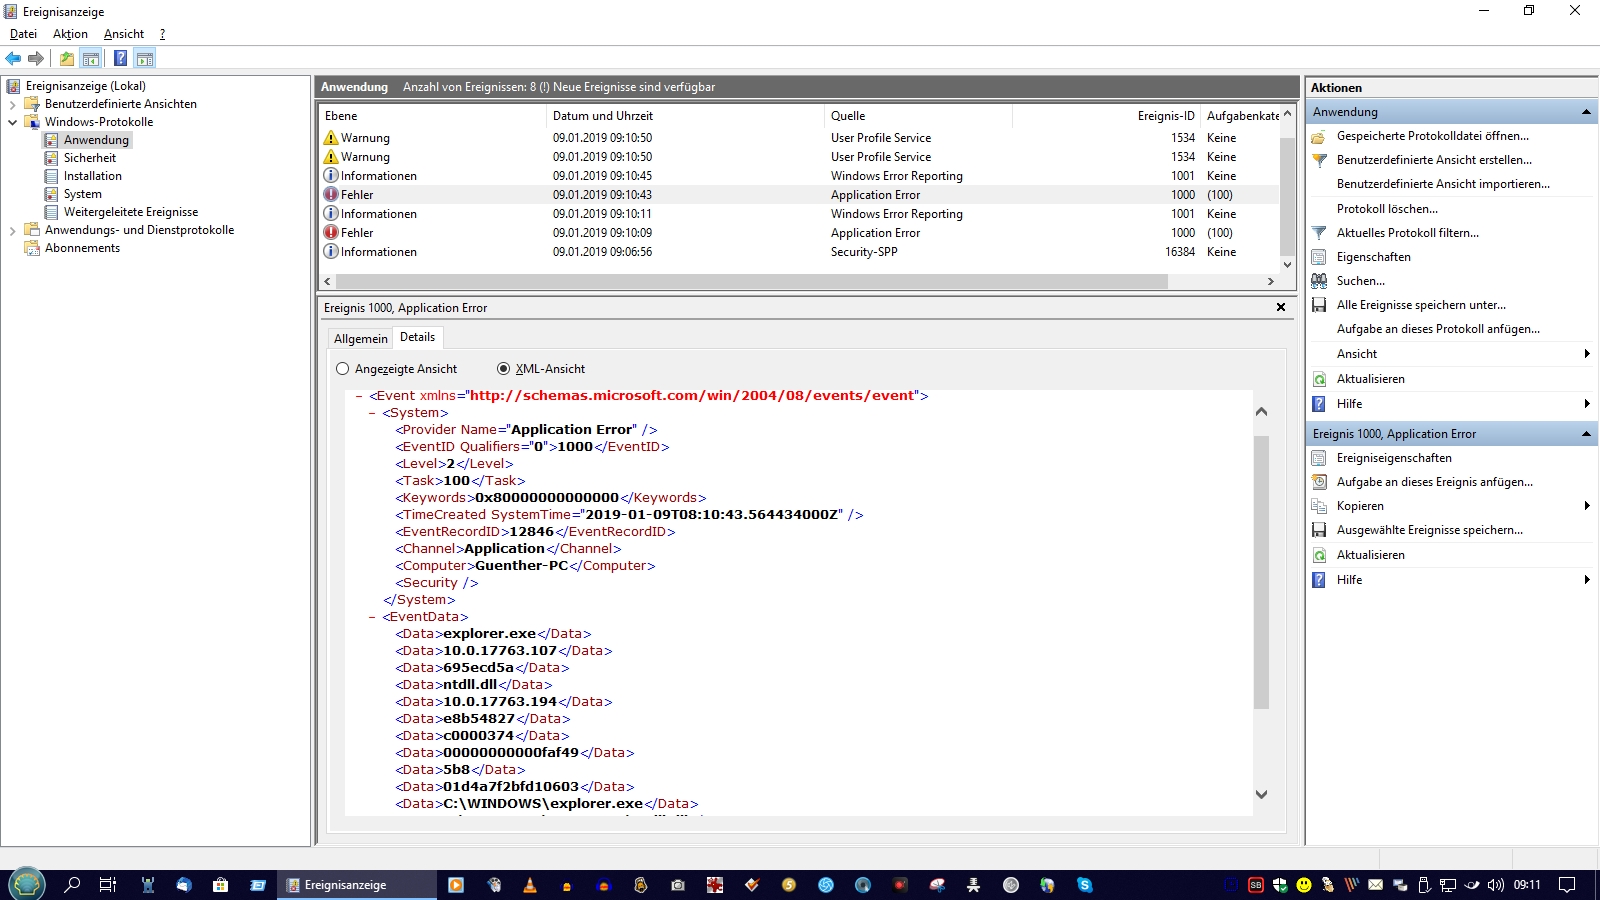
Task: Click the folder-up toolbar icon
Action: [66, 58]
